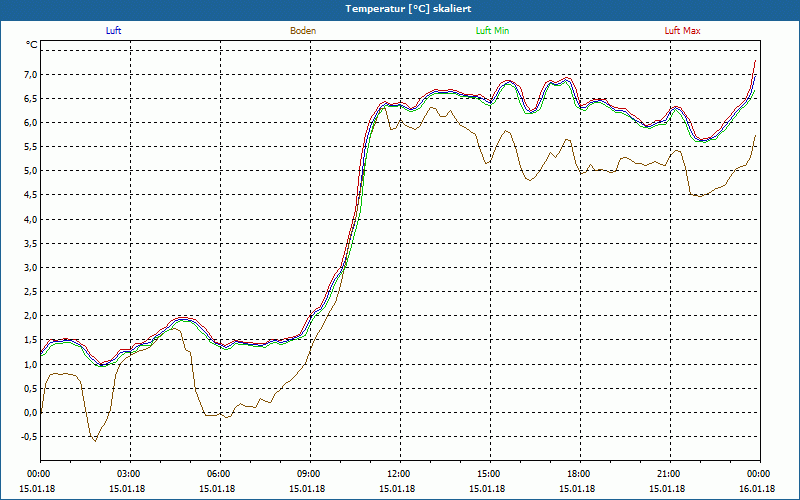The height and width of the screenshot is (500, 800).
Task: Click the Boden curve minimum near -0,5
Action: (x=95, y=440)
